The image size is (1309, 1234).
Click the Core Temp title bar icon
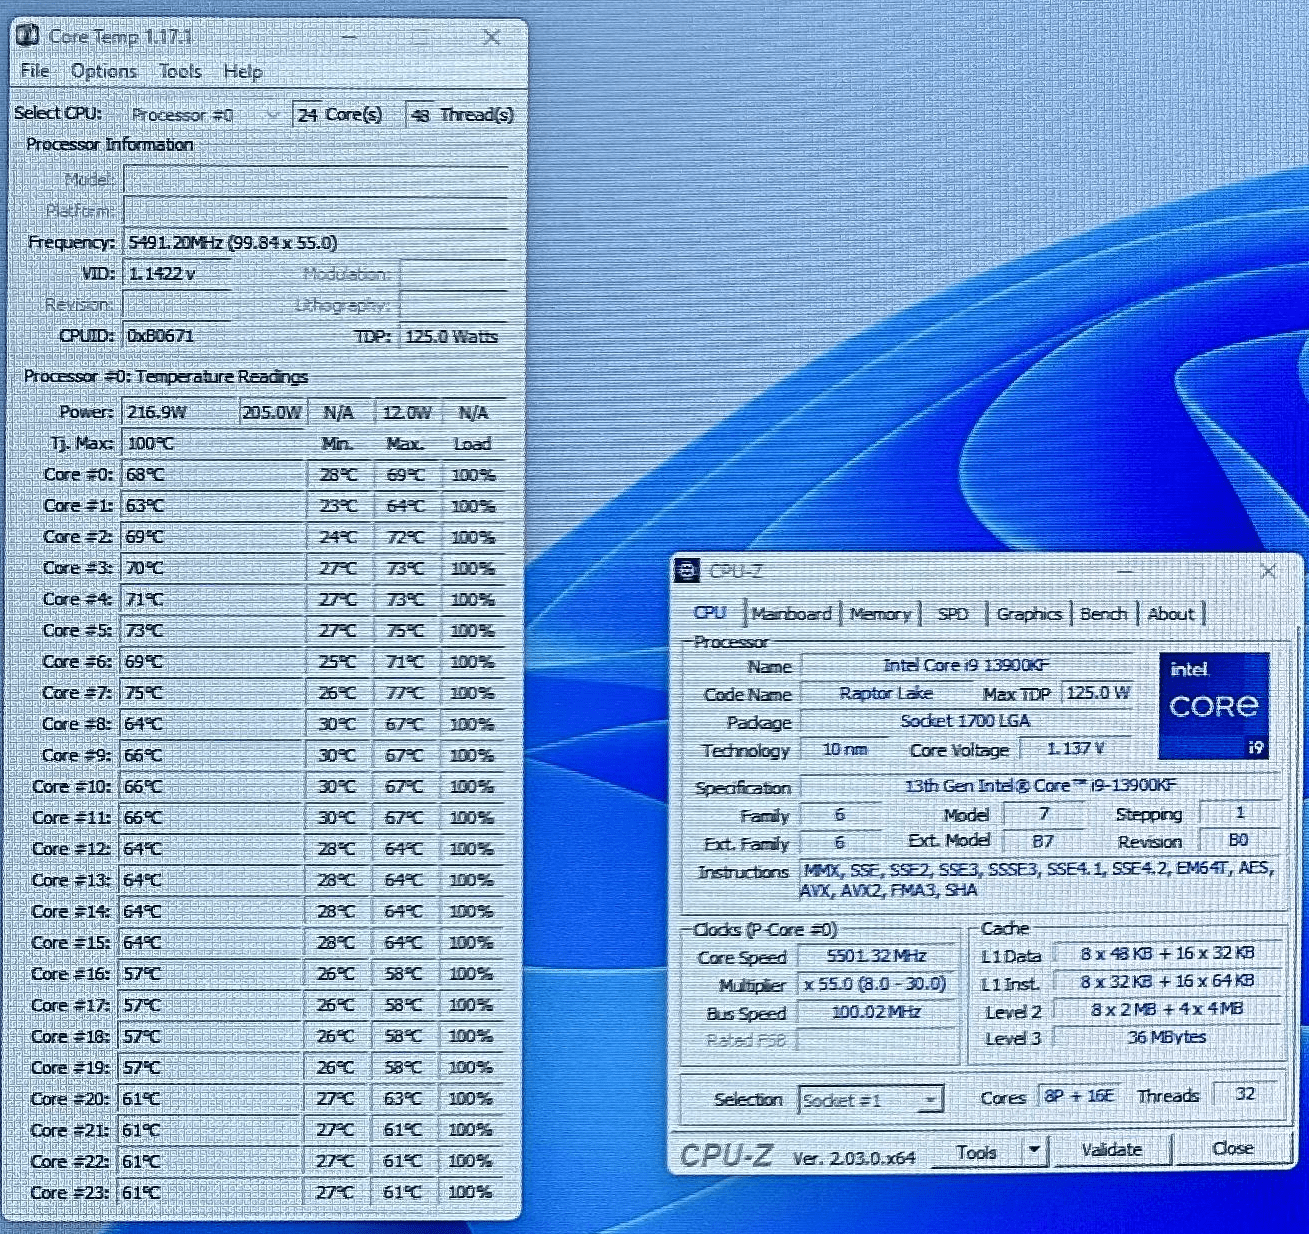(x=29, y=37)
